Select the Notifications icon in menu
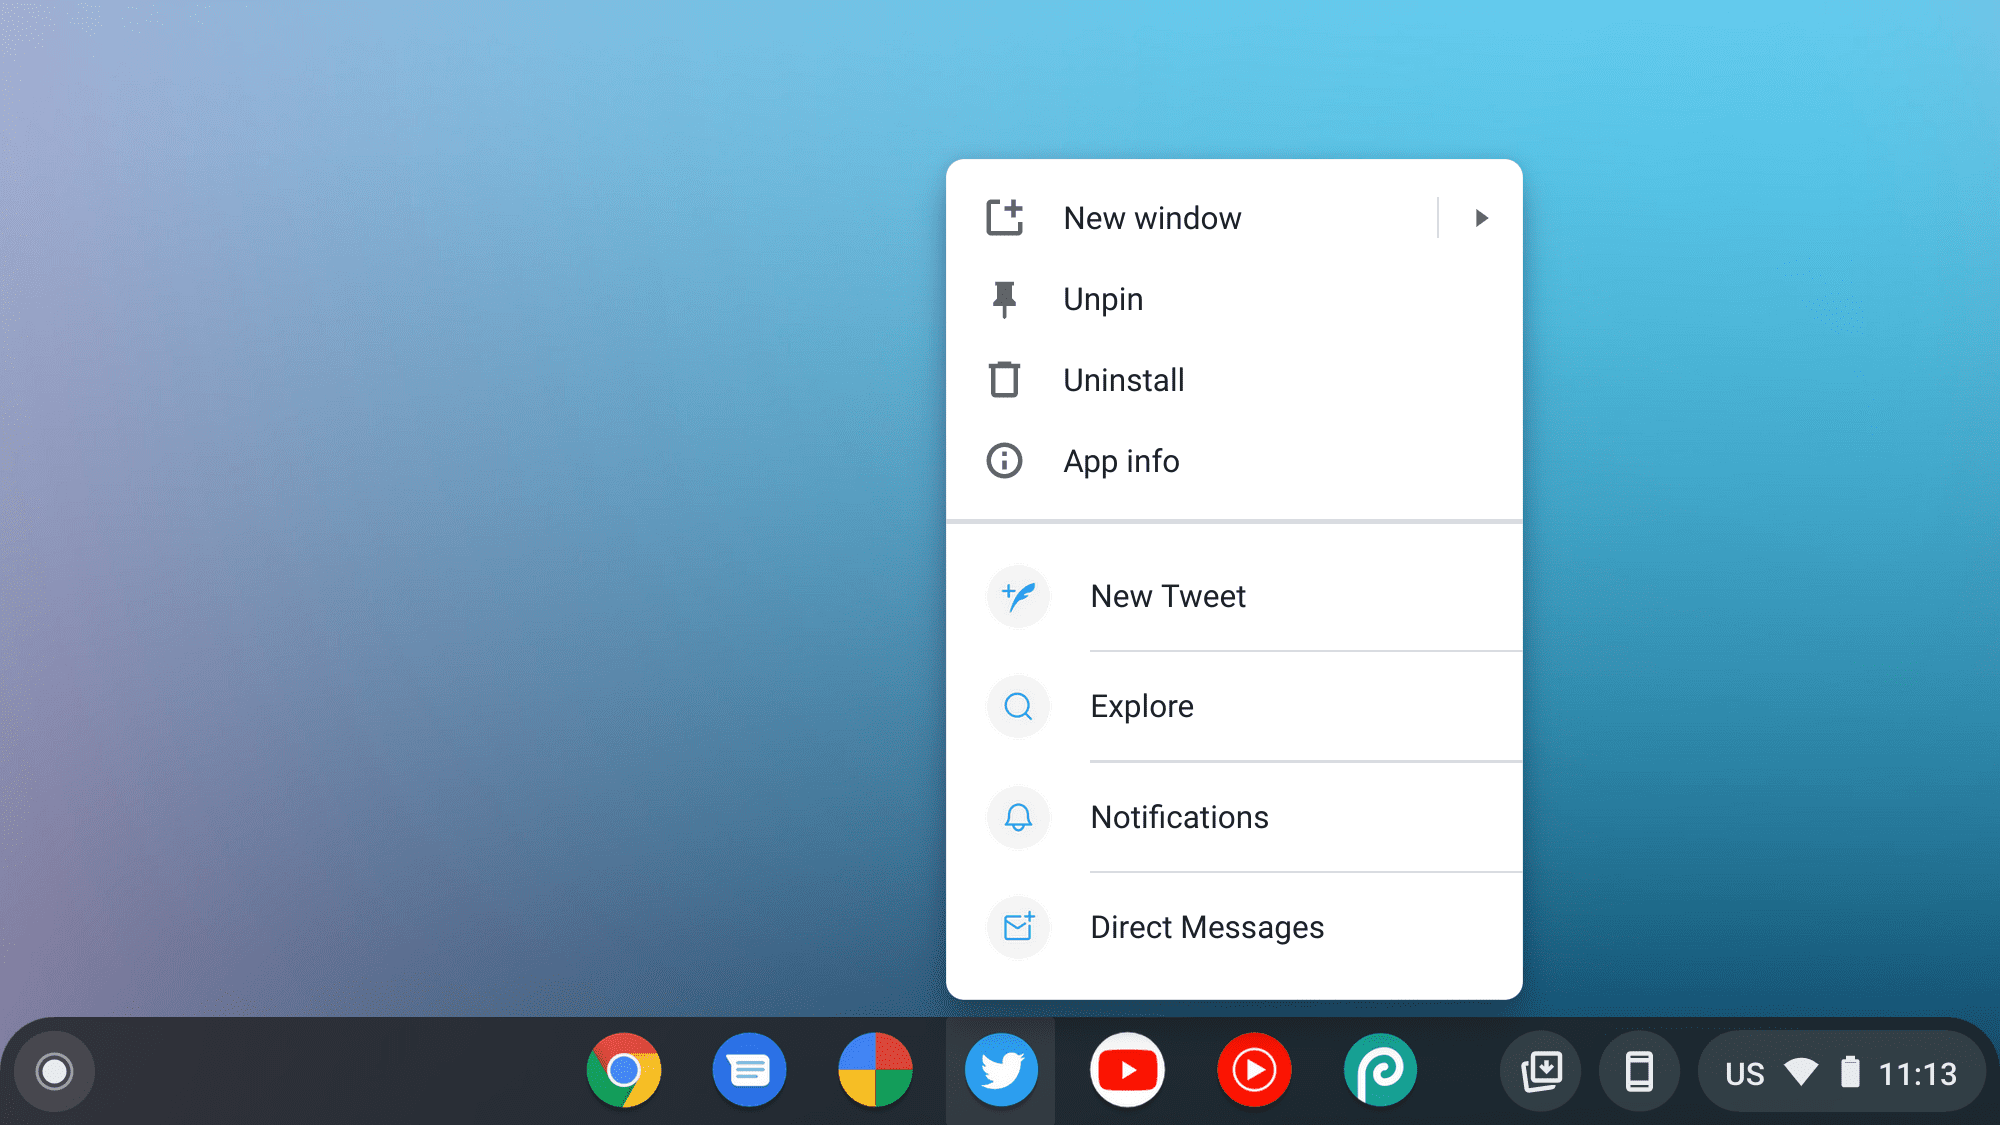Viewport: 2000px width, 1125px height. coord(1019,816)
